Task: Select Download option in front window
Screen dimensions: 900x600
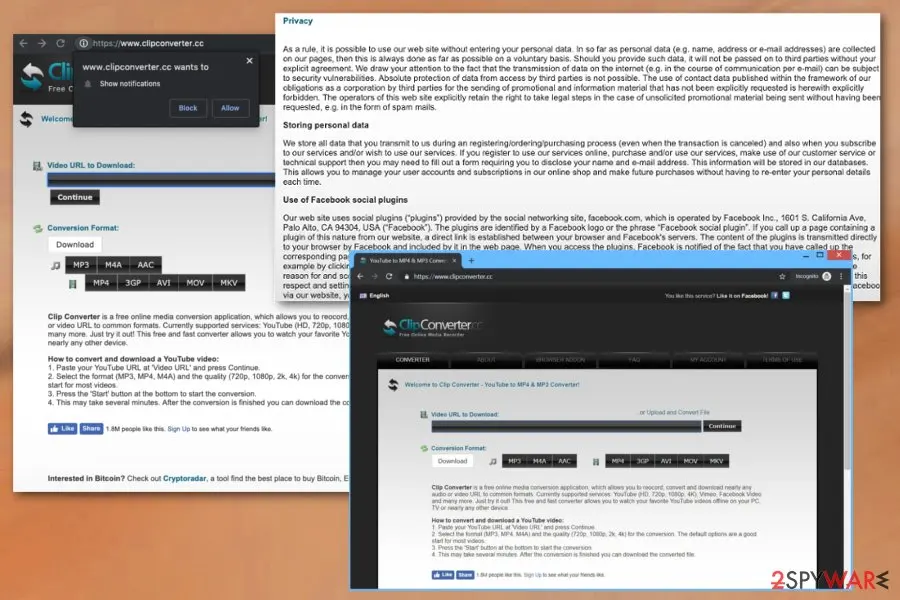Action: 452,461
